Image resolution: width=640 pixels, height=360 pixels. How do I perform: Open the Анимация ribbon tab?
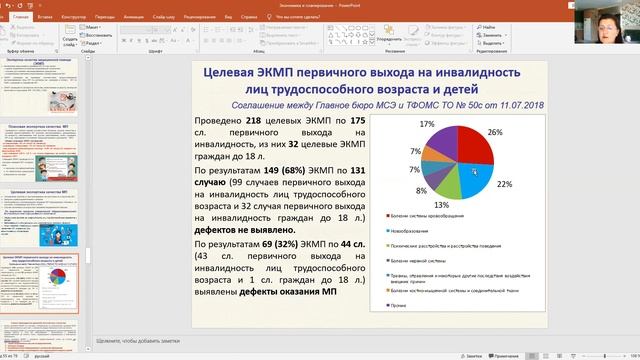click(133, 17)
